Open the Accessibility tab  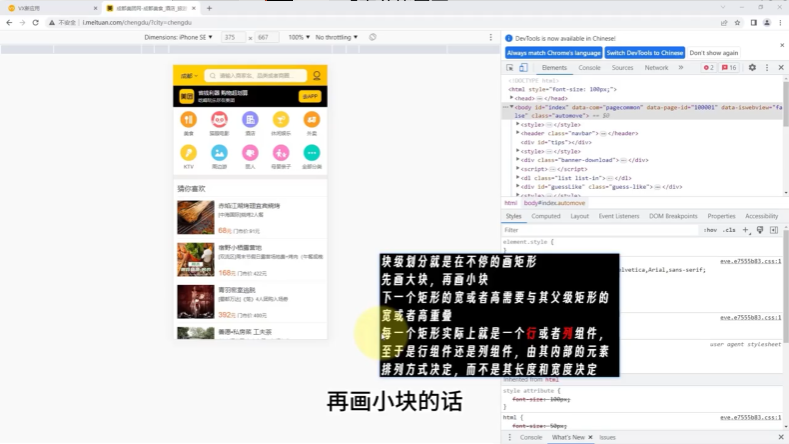tap(761, 216)
